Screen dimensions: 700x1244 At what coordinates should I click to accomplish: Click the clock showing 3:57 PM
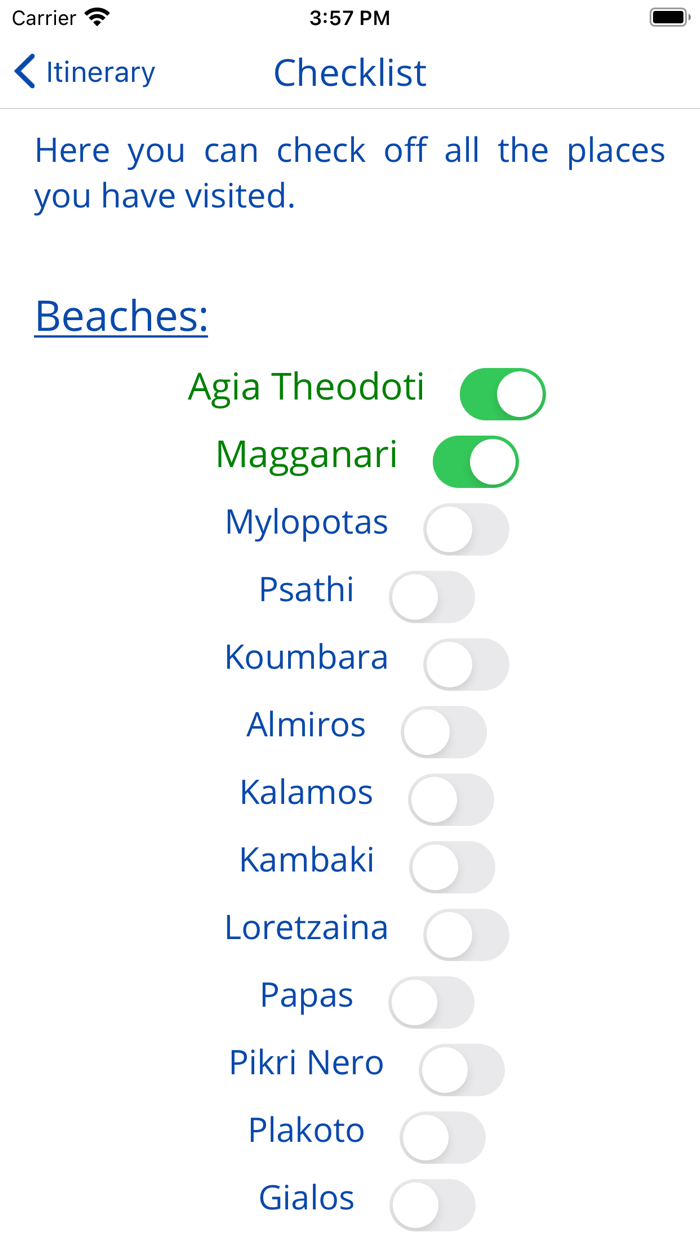pyautogui.click(x=350, y=17)
